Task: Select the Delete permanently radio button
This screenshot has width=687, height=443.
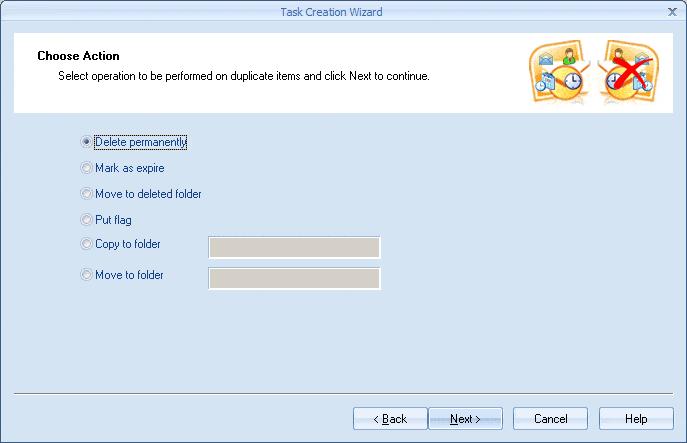Action: [x=87, y=142]
